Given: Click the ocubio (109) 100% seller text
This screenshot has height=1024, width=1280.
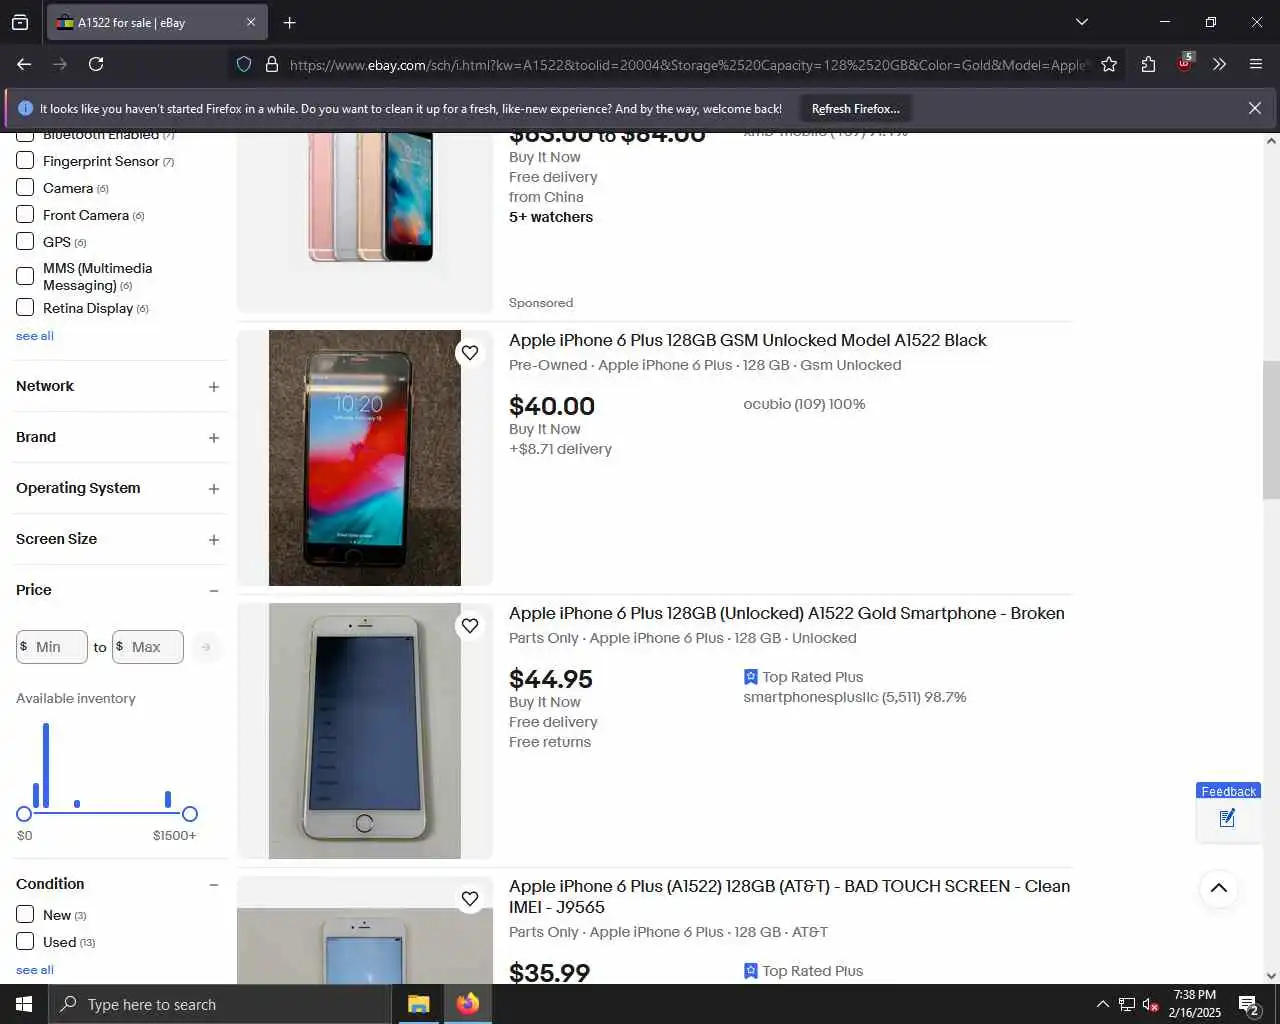Looking at the screenshot, I should pos(804,404).
